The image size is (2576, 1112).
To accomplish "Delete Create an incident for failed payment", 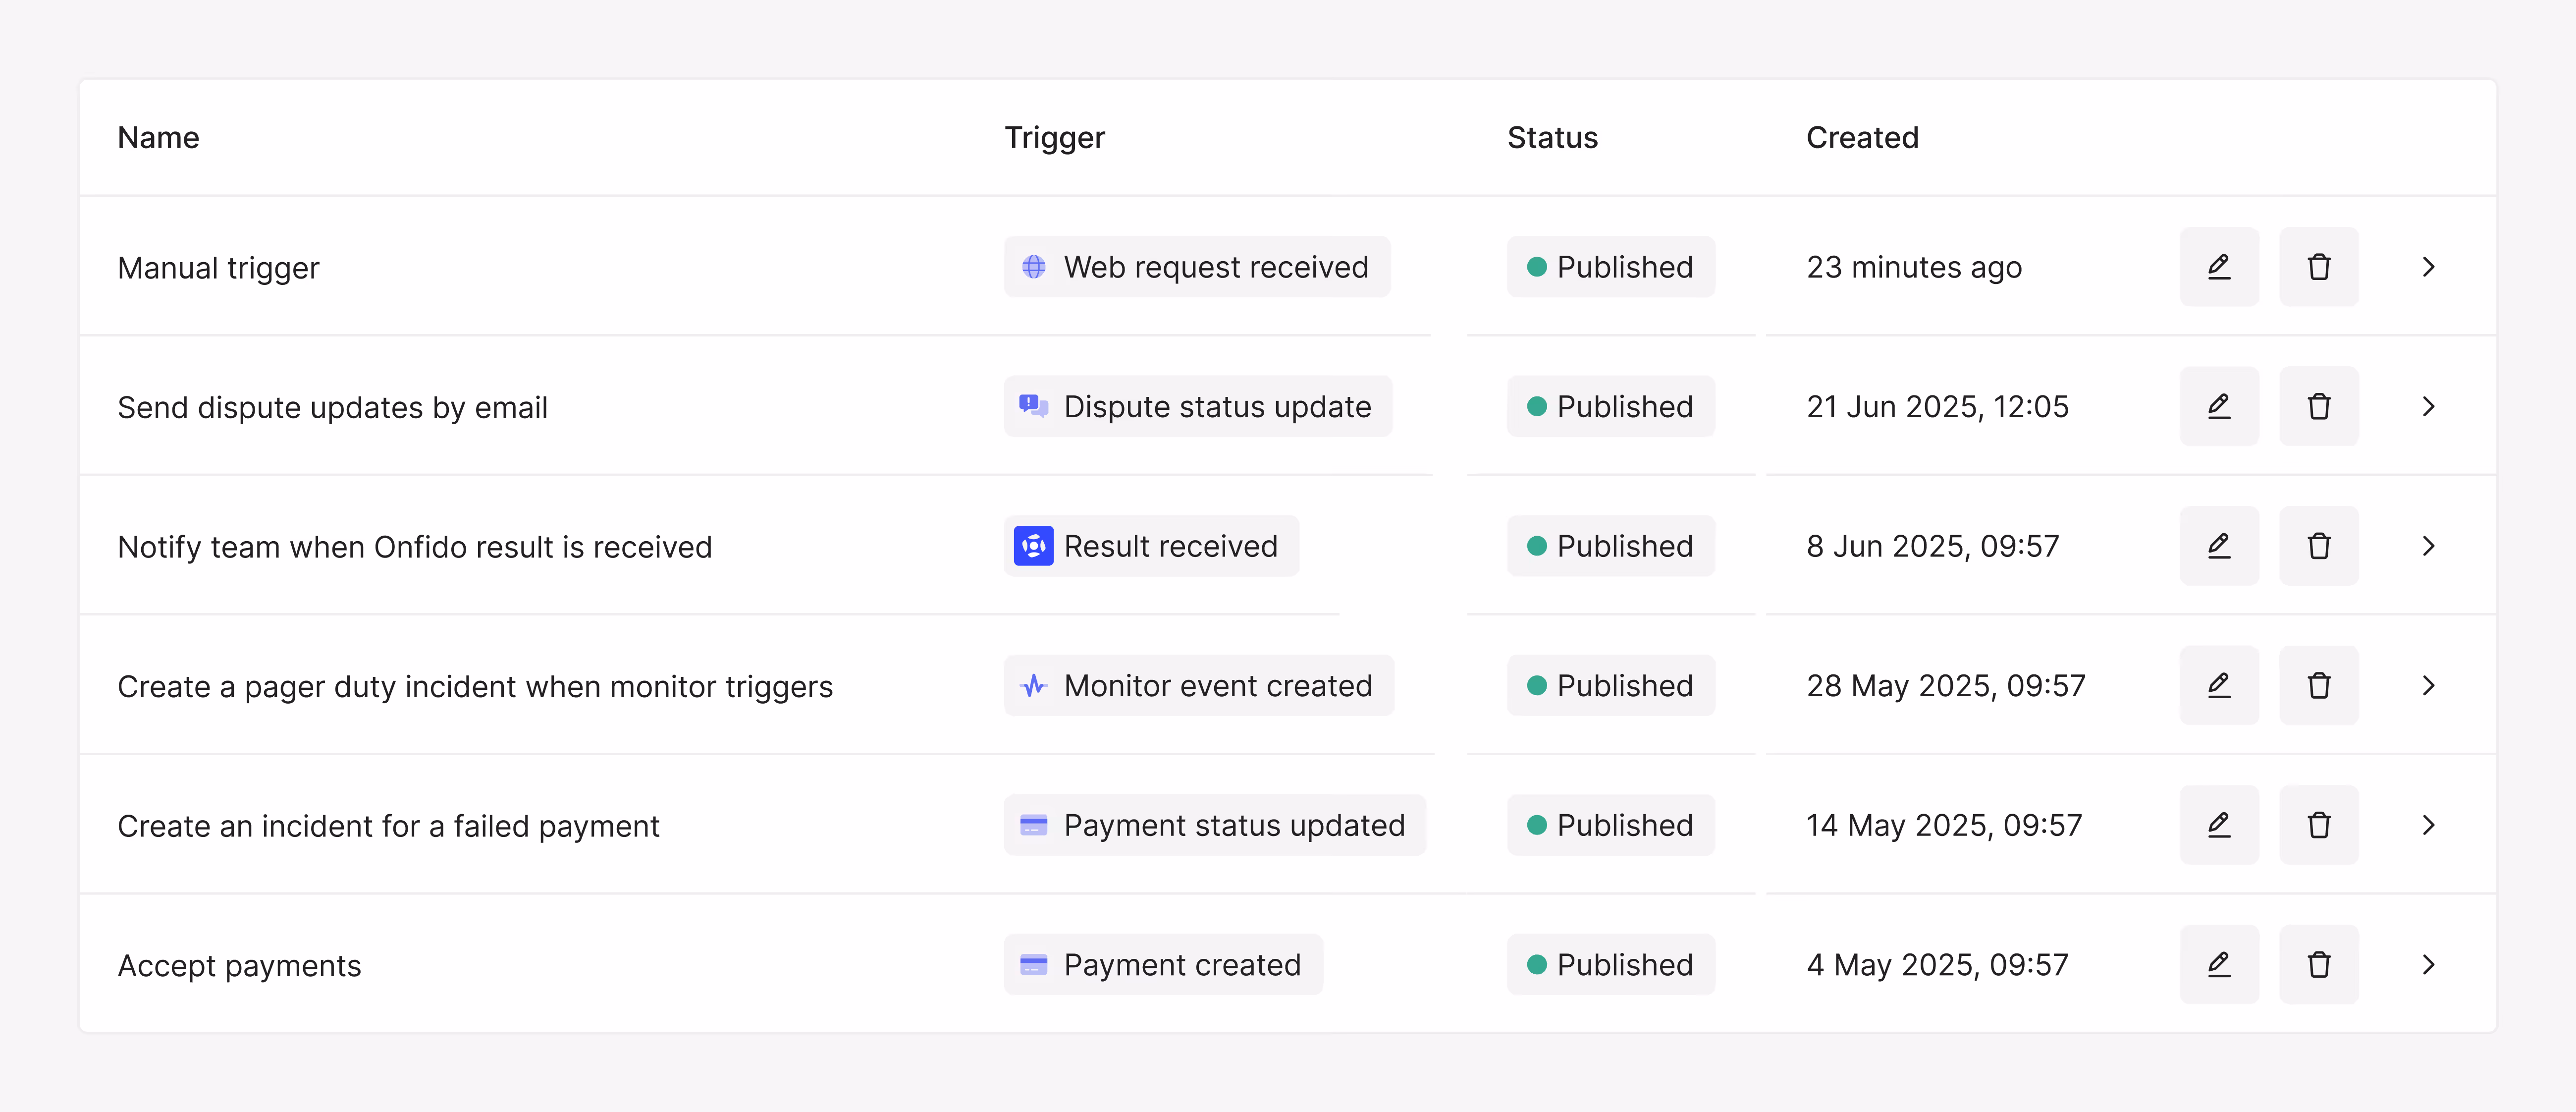I will [2319, 825].
